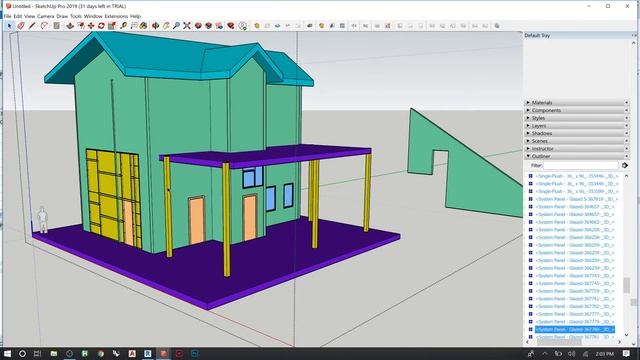Select the Tape Measure tool
640x360 pixels.
click(x=123, y=26)
